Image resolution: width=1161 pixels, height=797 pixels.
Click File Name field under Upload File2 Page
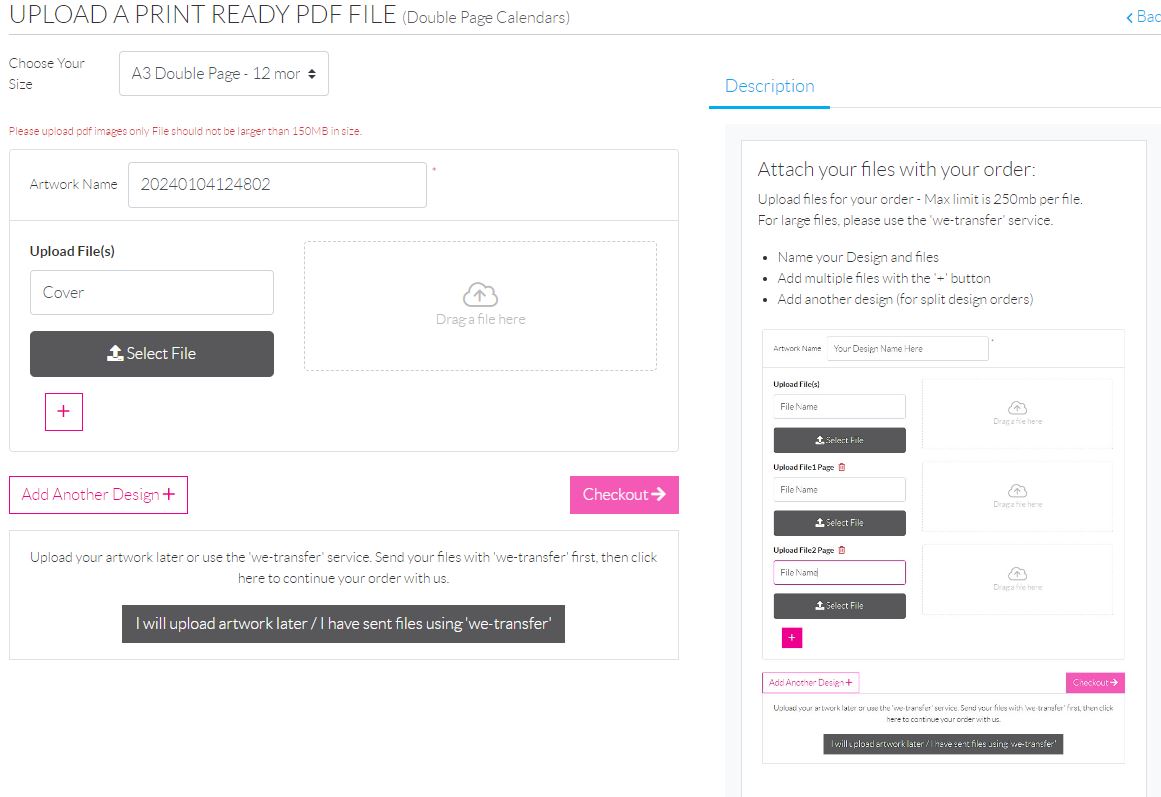(839, 572)
